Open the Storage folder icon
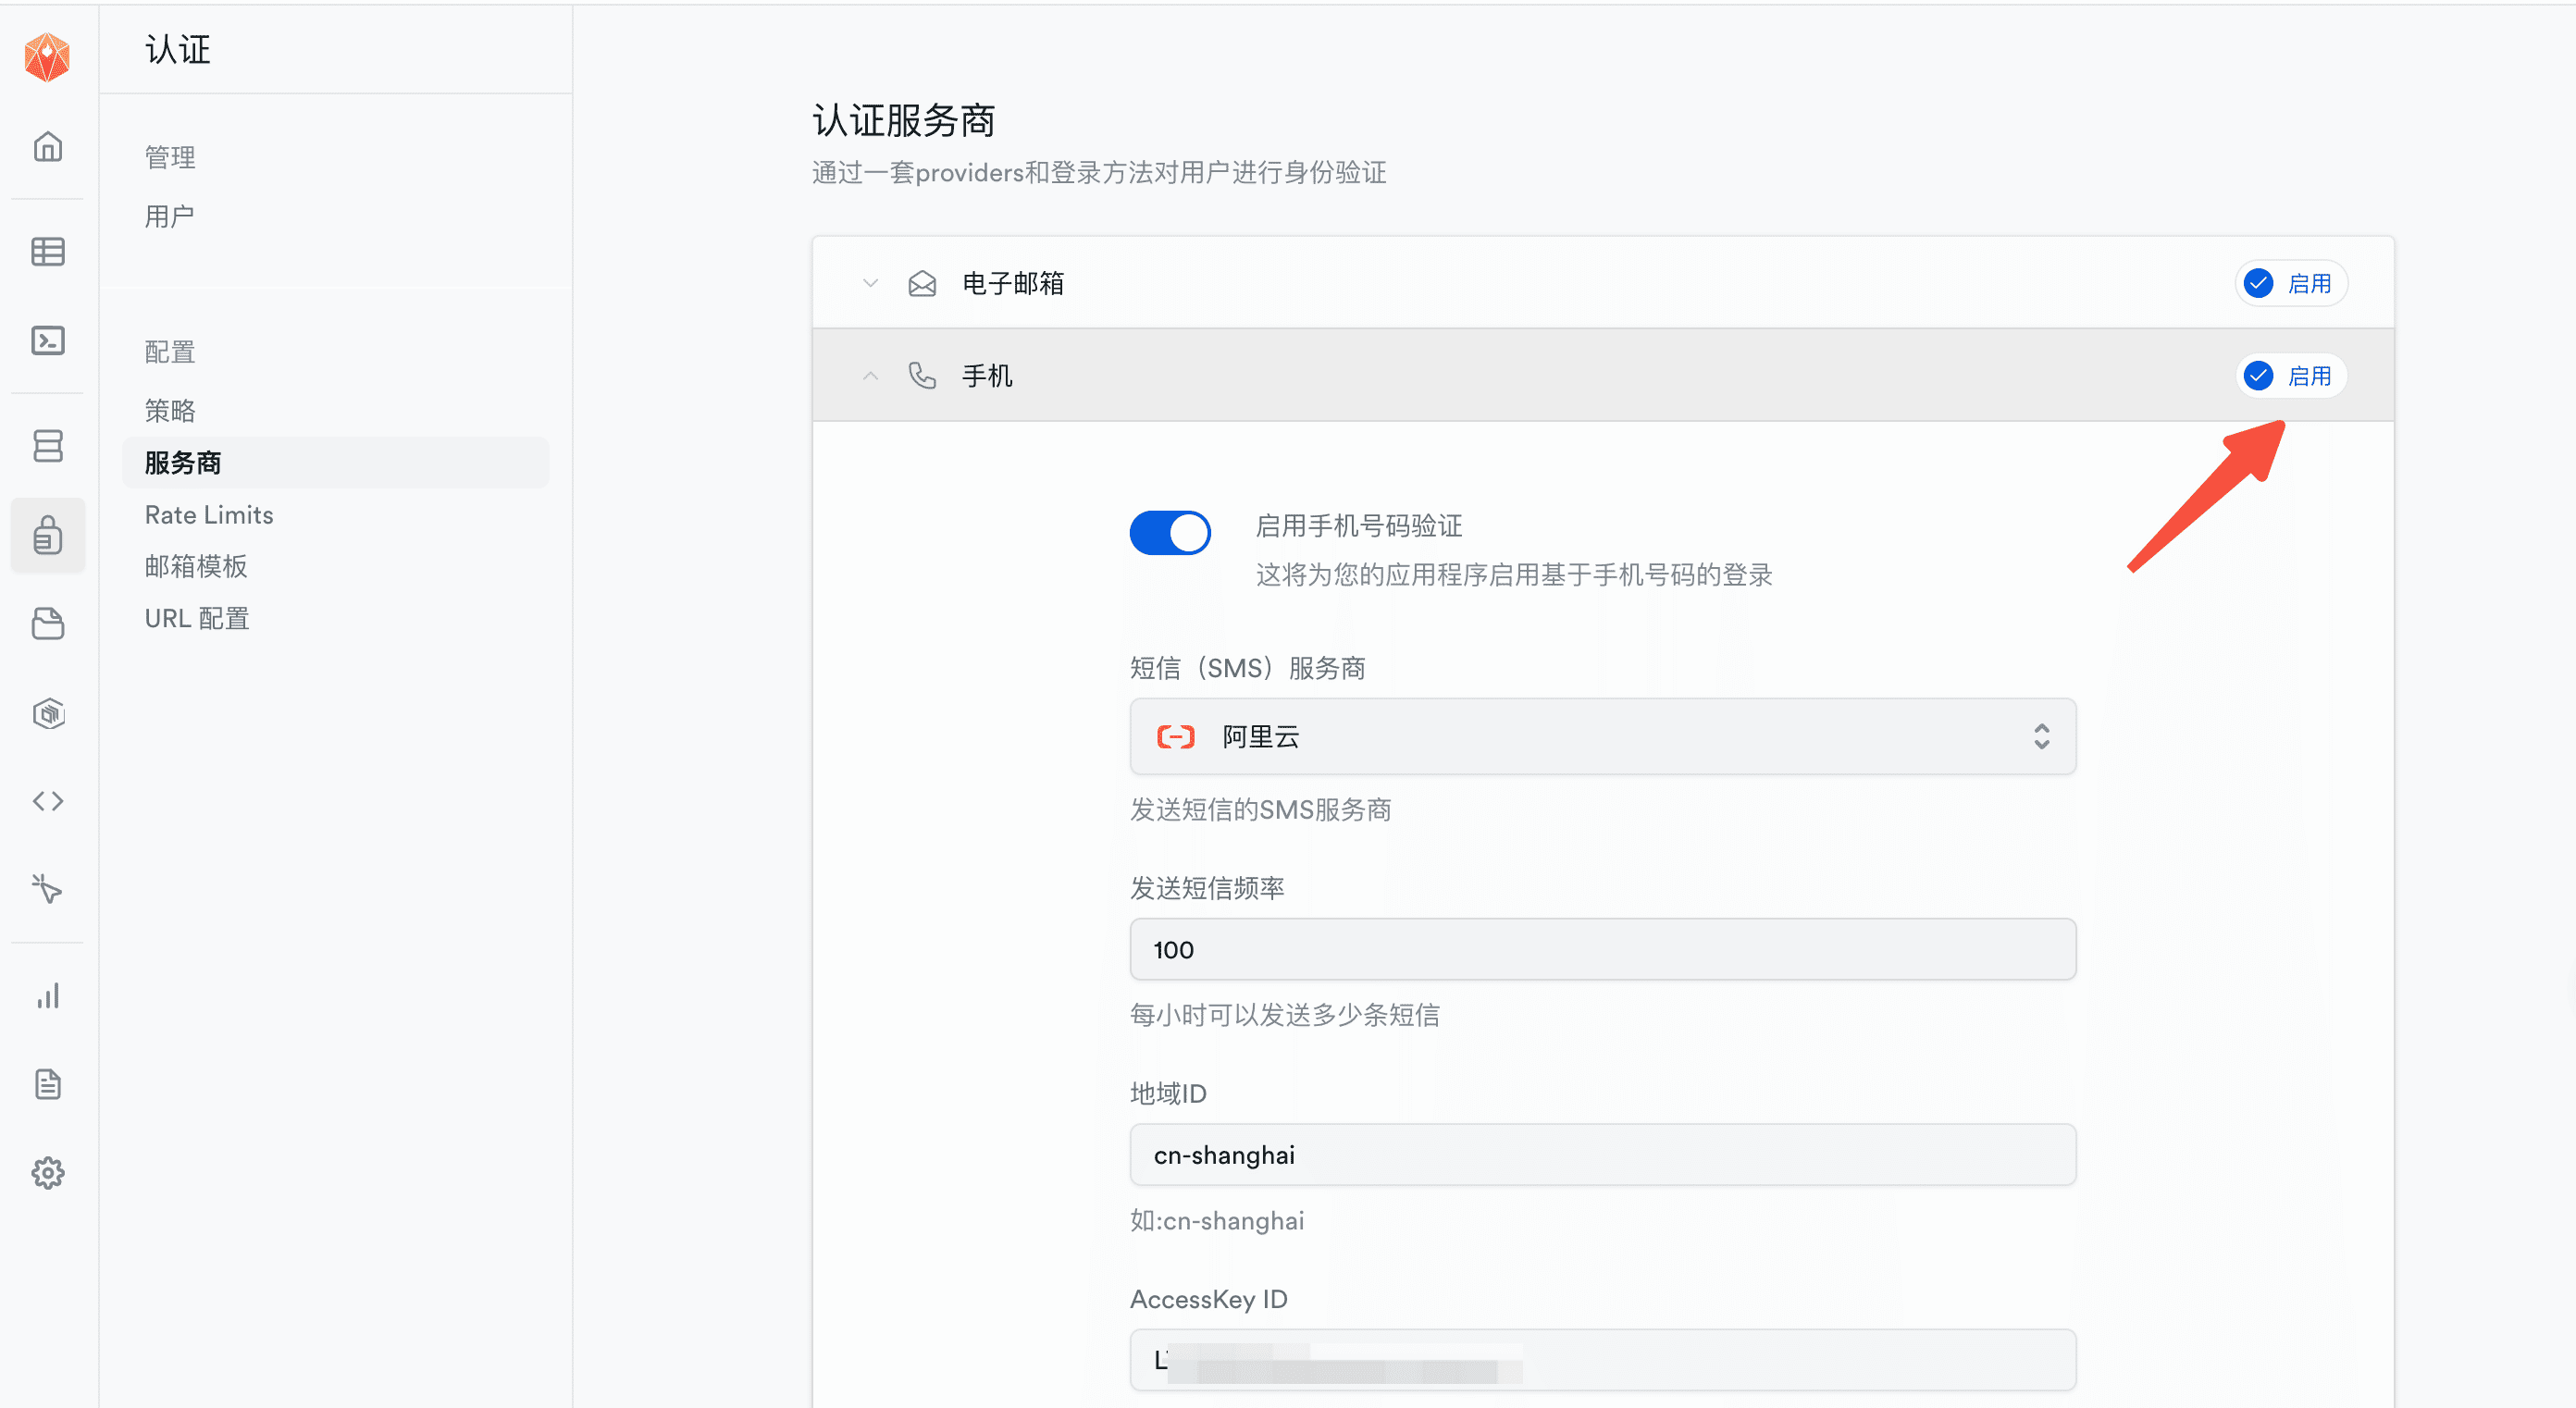This screenshot has width=2576, height=1408. point(48,624)
